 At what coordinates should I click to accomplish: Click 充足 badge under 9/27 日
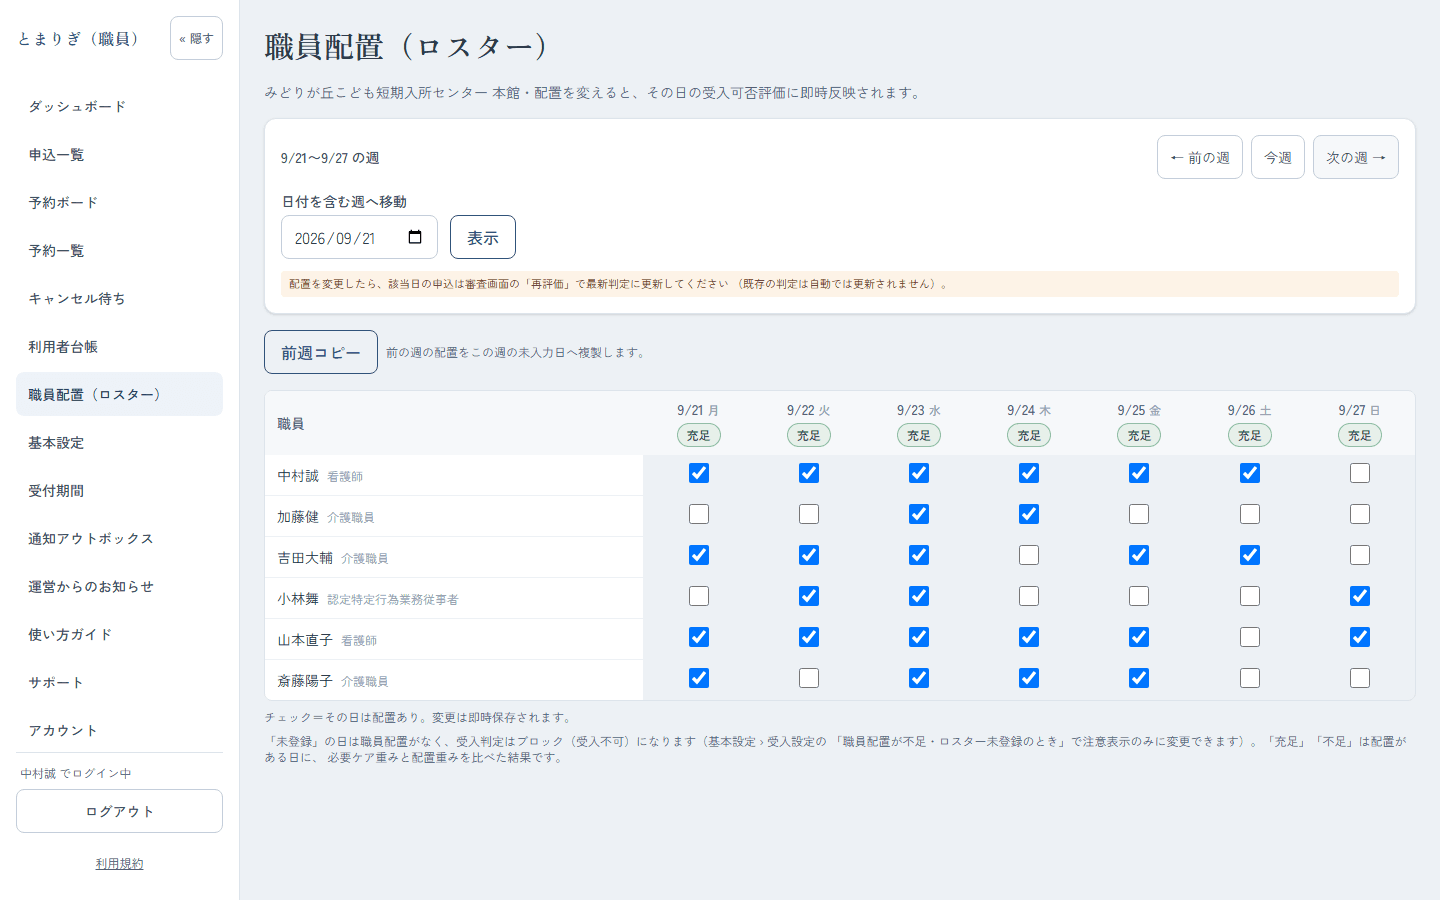[x=1360, y=435]
